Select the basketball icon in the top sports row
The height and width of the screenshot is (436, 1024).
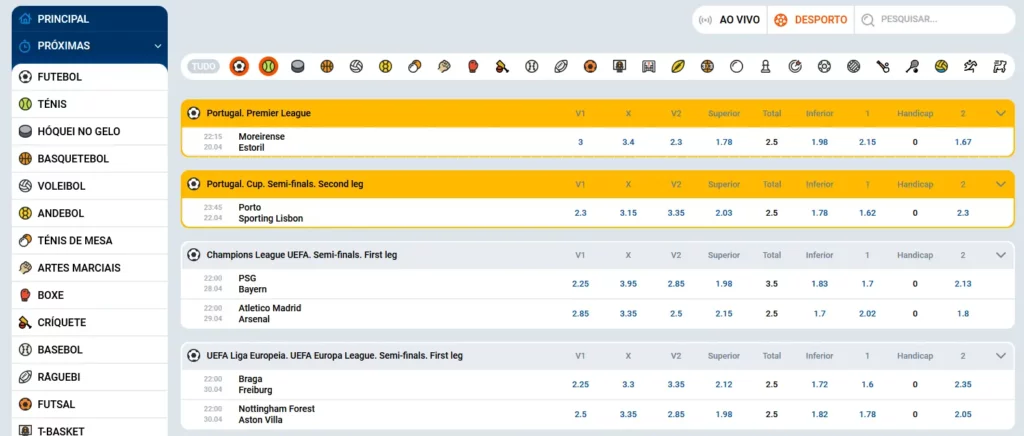point(327,67)
